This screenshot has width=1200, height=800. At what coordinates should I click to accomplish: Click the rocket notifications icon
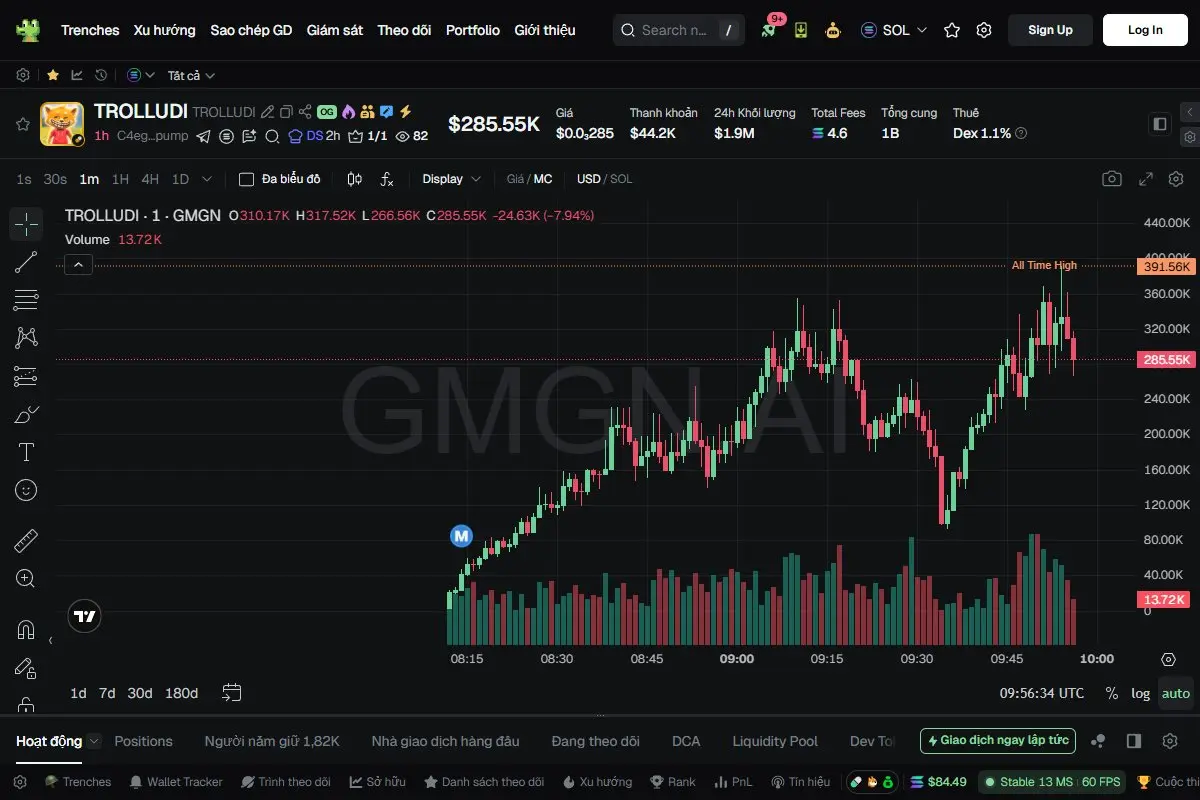(x=768, y=30)
